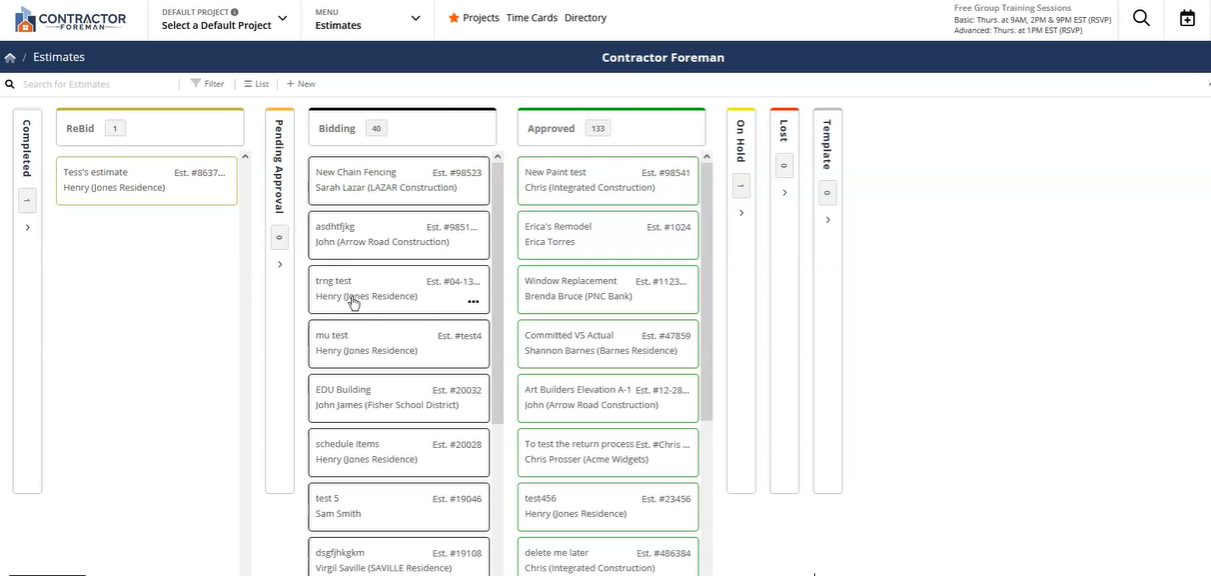1211x576 pixels.
Task: Click the home icon in the breadcrumb
Action: [9, 57]
